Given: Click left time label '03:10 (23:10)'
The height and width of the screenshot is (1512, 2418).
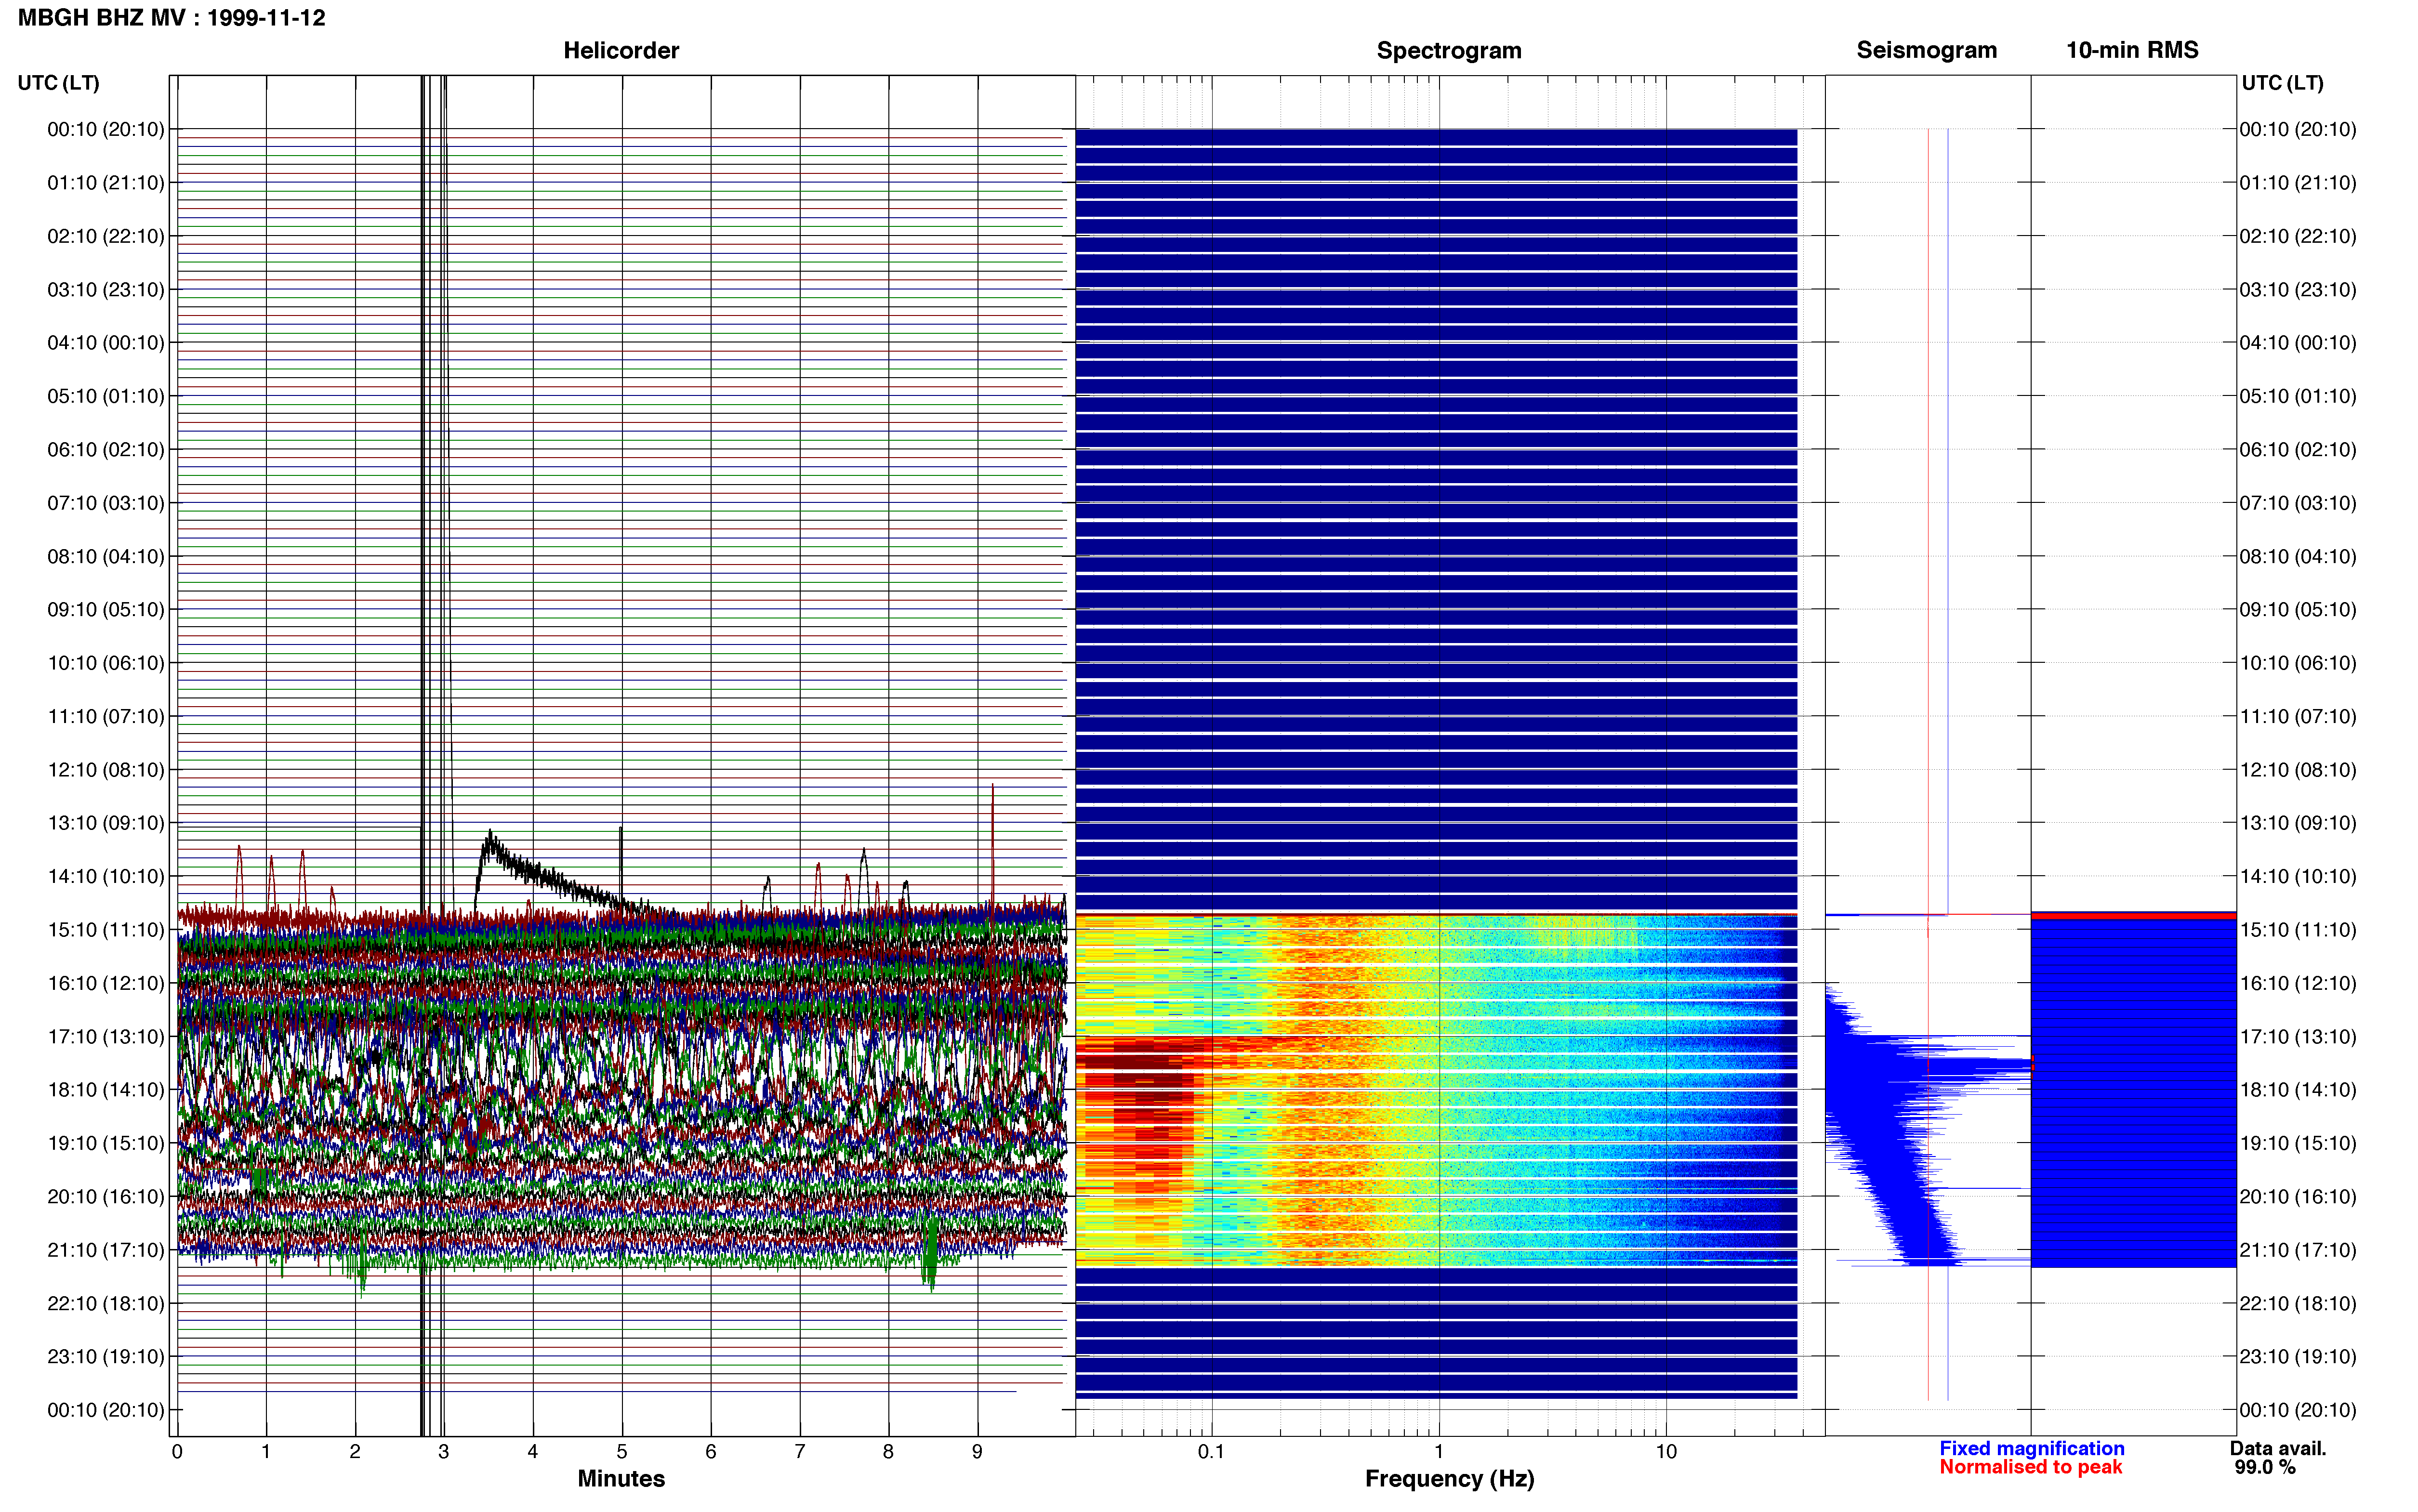Looking at the screenshot, I should coord(106,290).
